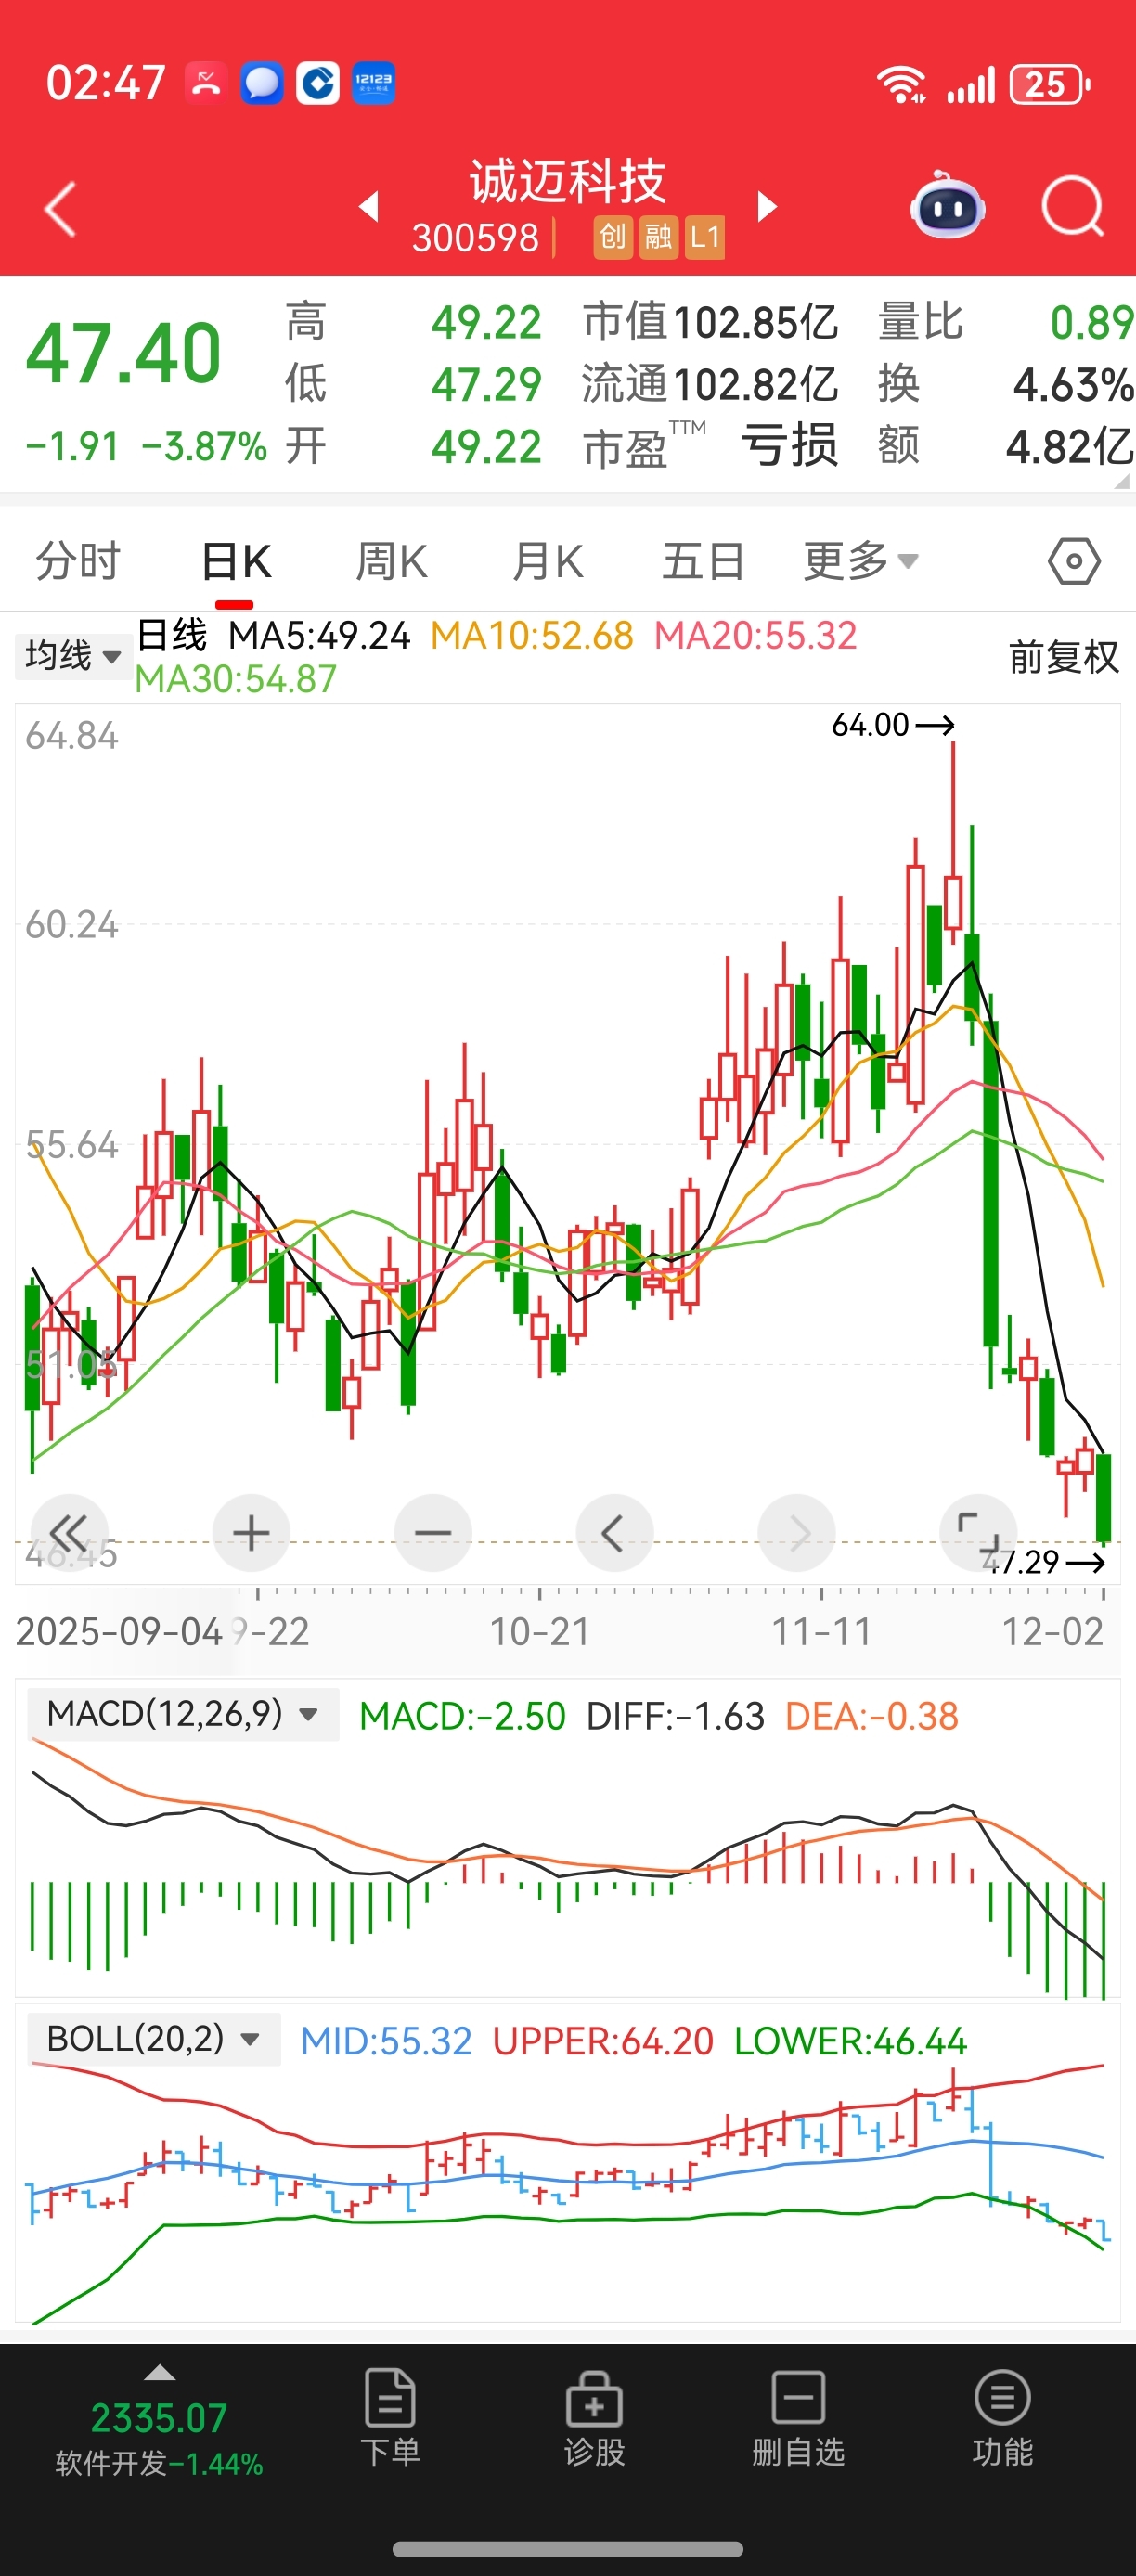Tap the L1 level badge
This screenshot has width=1136, height=2576.
click(705, 237)
